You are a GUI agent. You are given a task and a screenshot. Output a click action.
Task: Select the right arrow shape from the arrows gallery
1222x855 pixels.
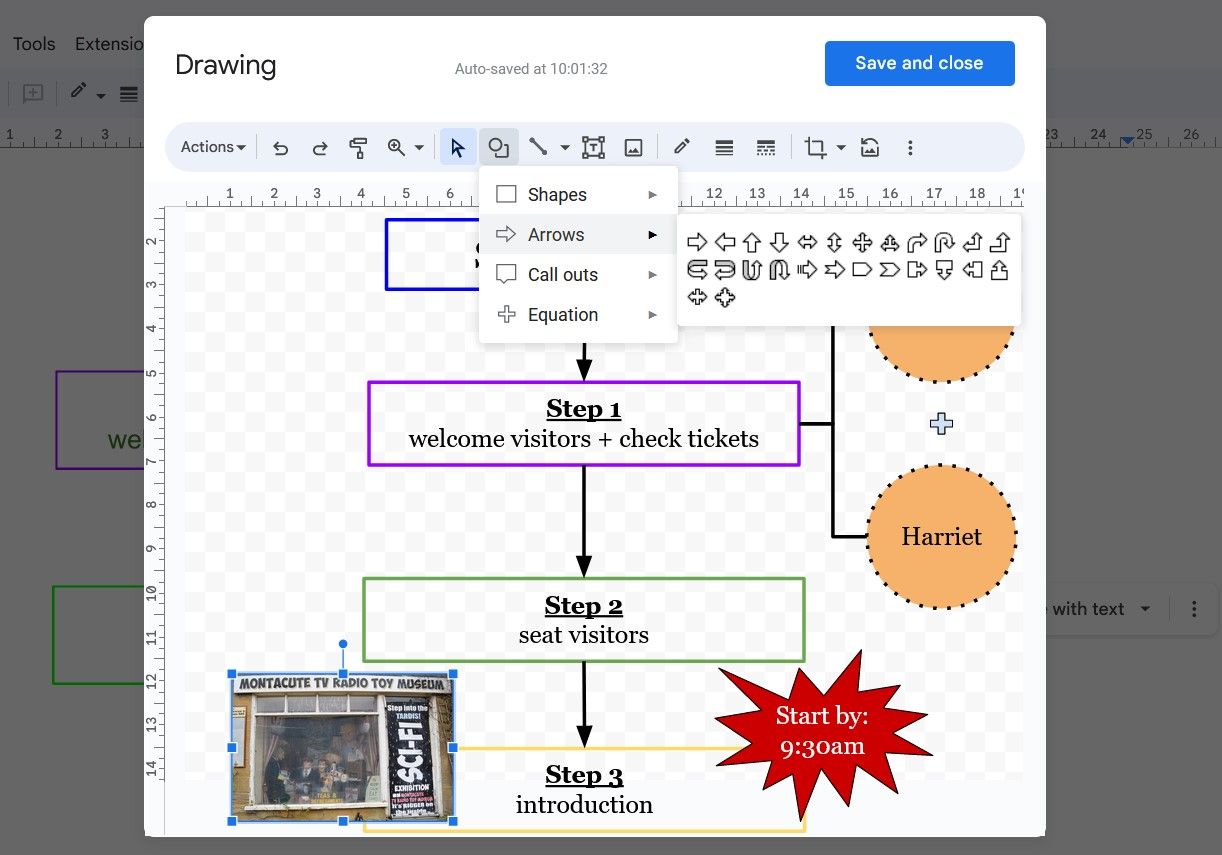point(697,242)
